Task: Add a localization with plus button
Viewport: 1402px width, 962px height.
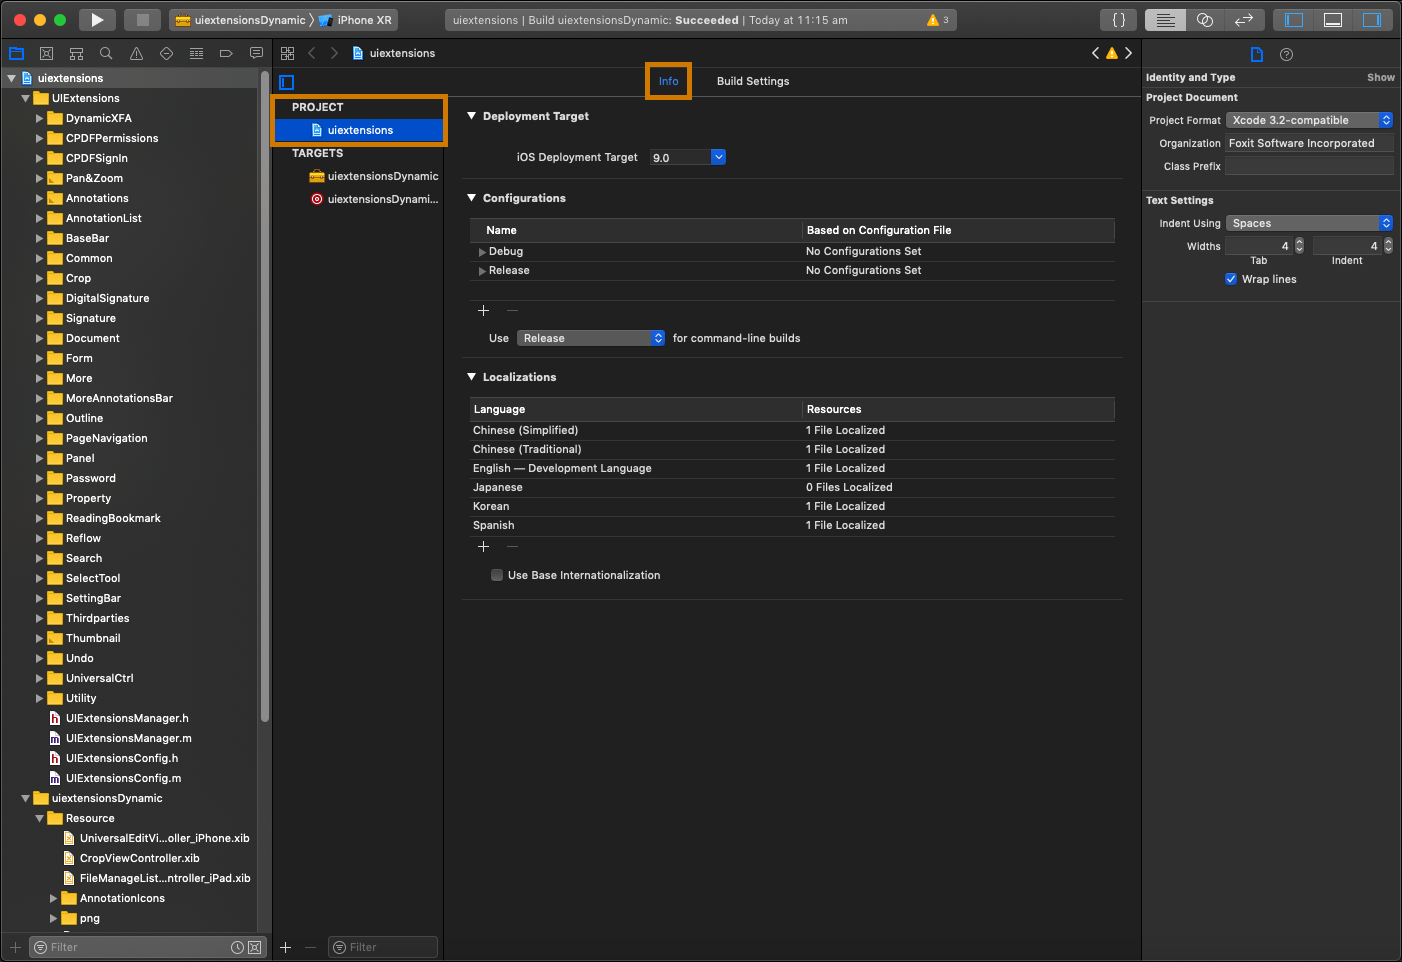Action: [x=484, y=547]
